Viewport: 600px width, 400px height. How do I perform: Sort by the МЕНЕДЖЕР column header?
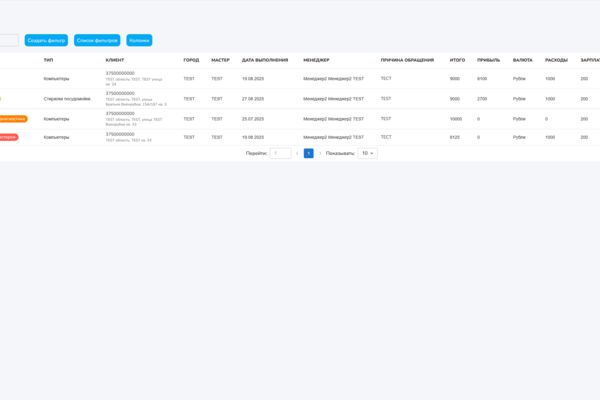coord(316,60)
